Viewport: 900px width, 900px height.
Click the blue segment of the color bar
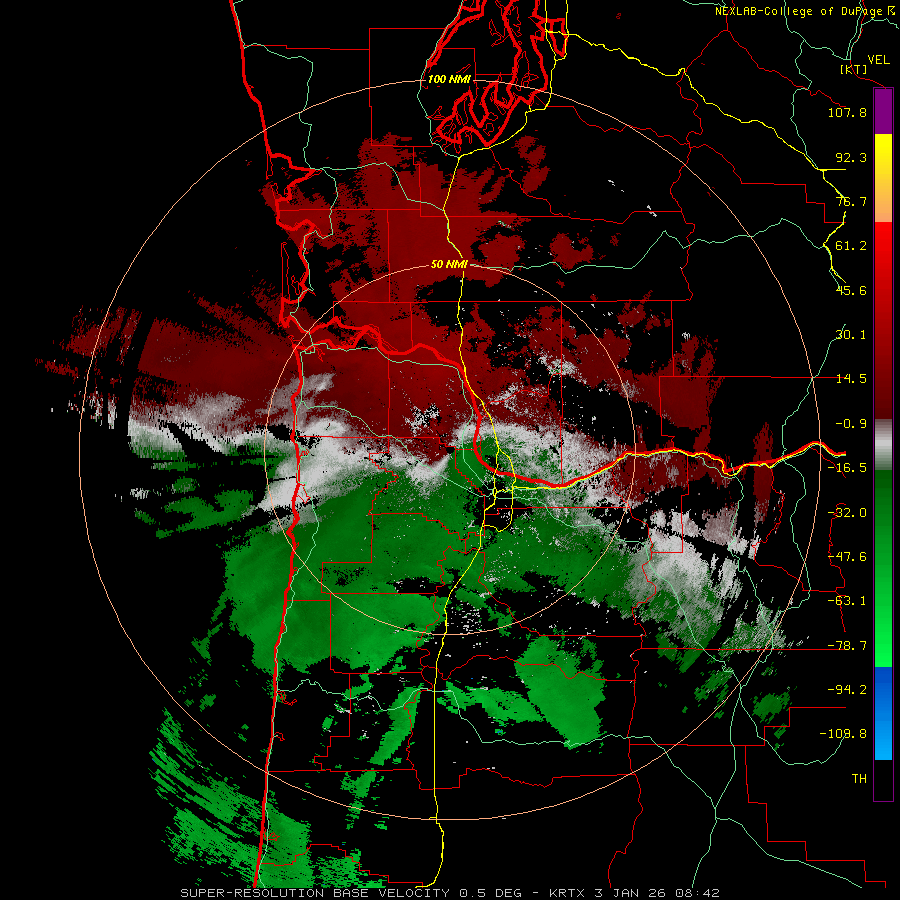pos(883,713)
